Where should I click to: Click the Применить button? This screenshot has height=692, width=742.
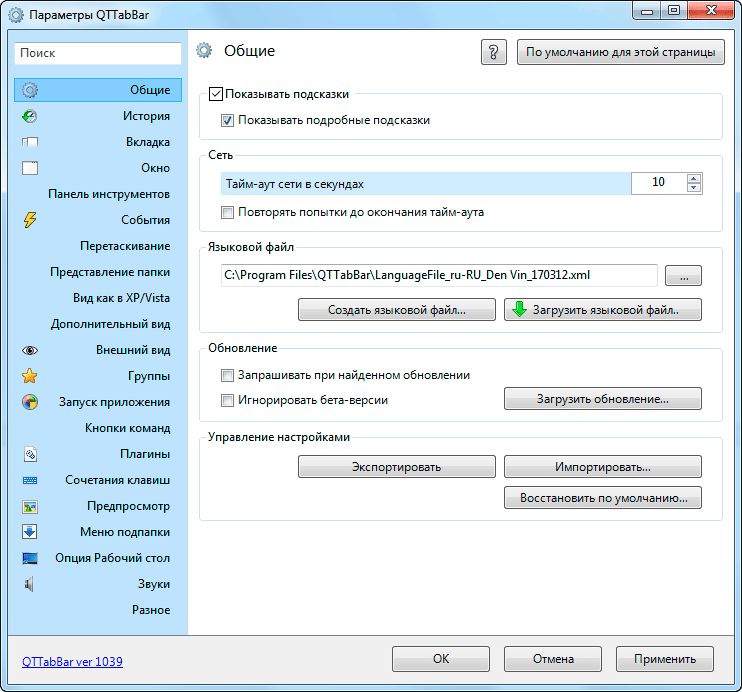pyautogui.click(x=664, y=659)
